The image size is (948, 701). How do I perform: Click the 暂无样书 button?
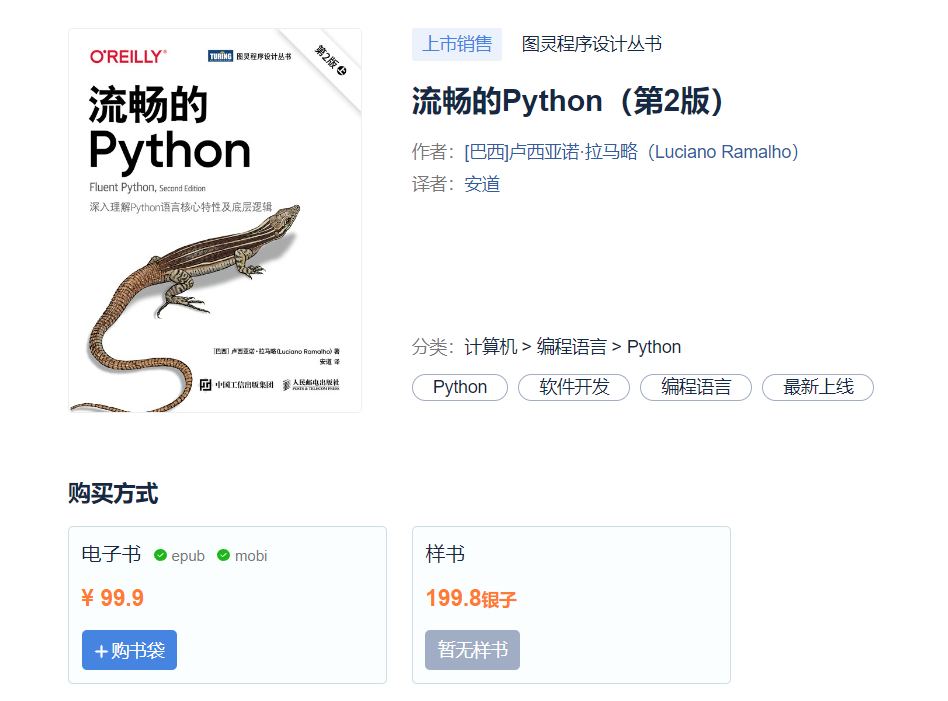click(x=472, y=650)
